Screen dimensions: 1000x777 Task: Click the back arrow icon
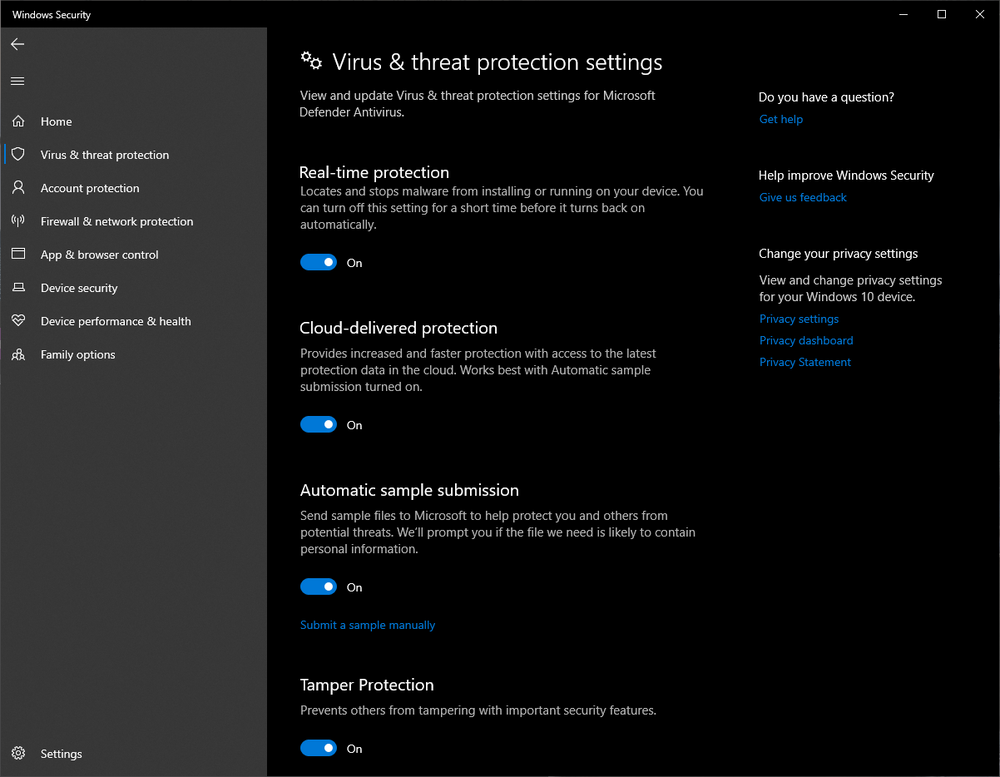pos(18,44)
